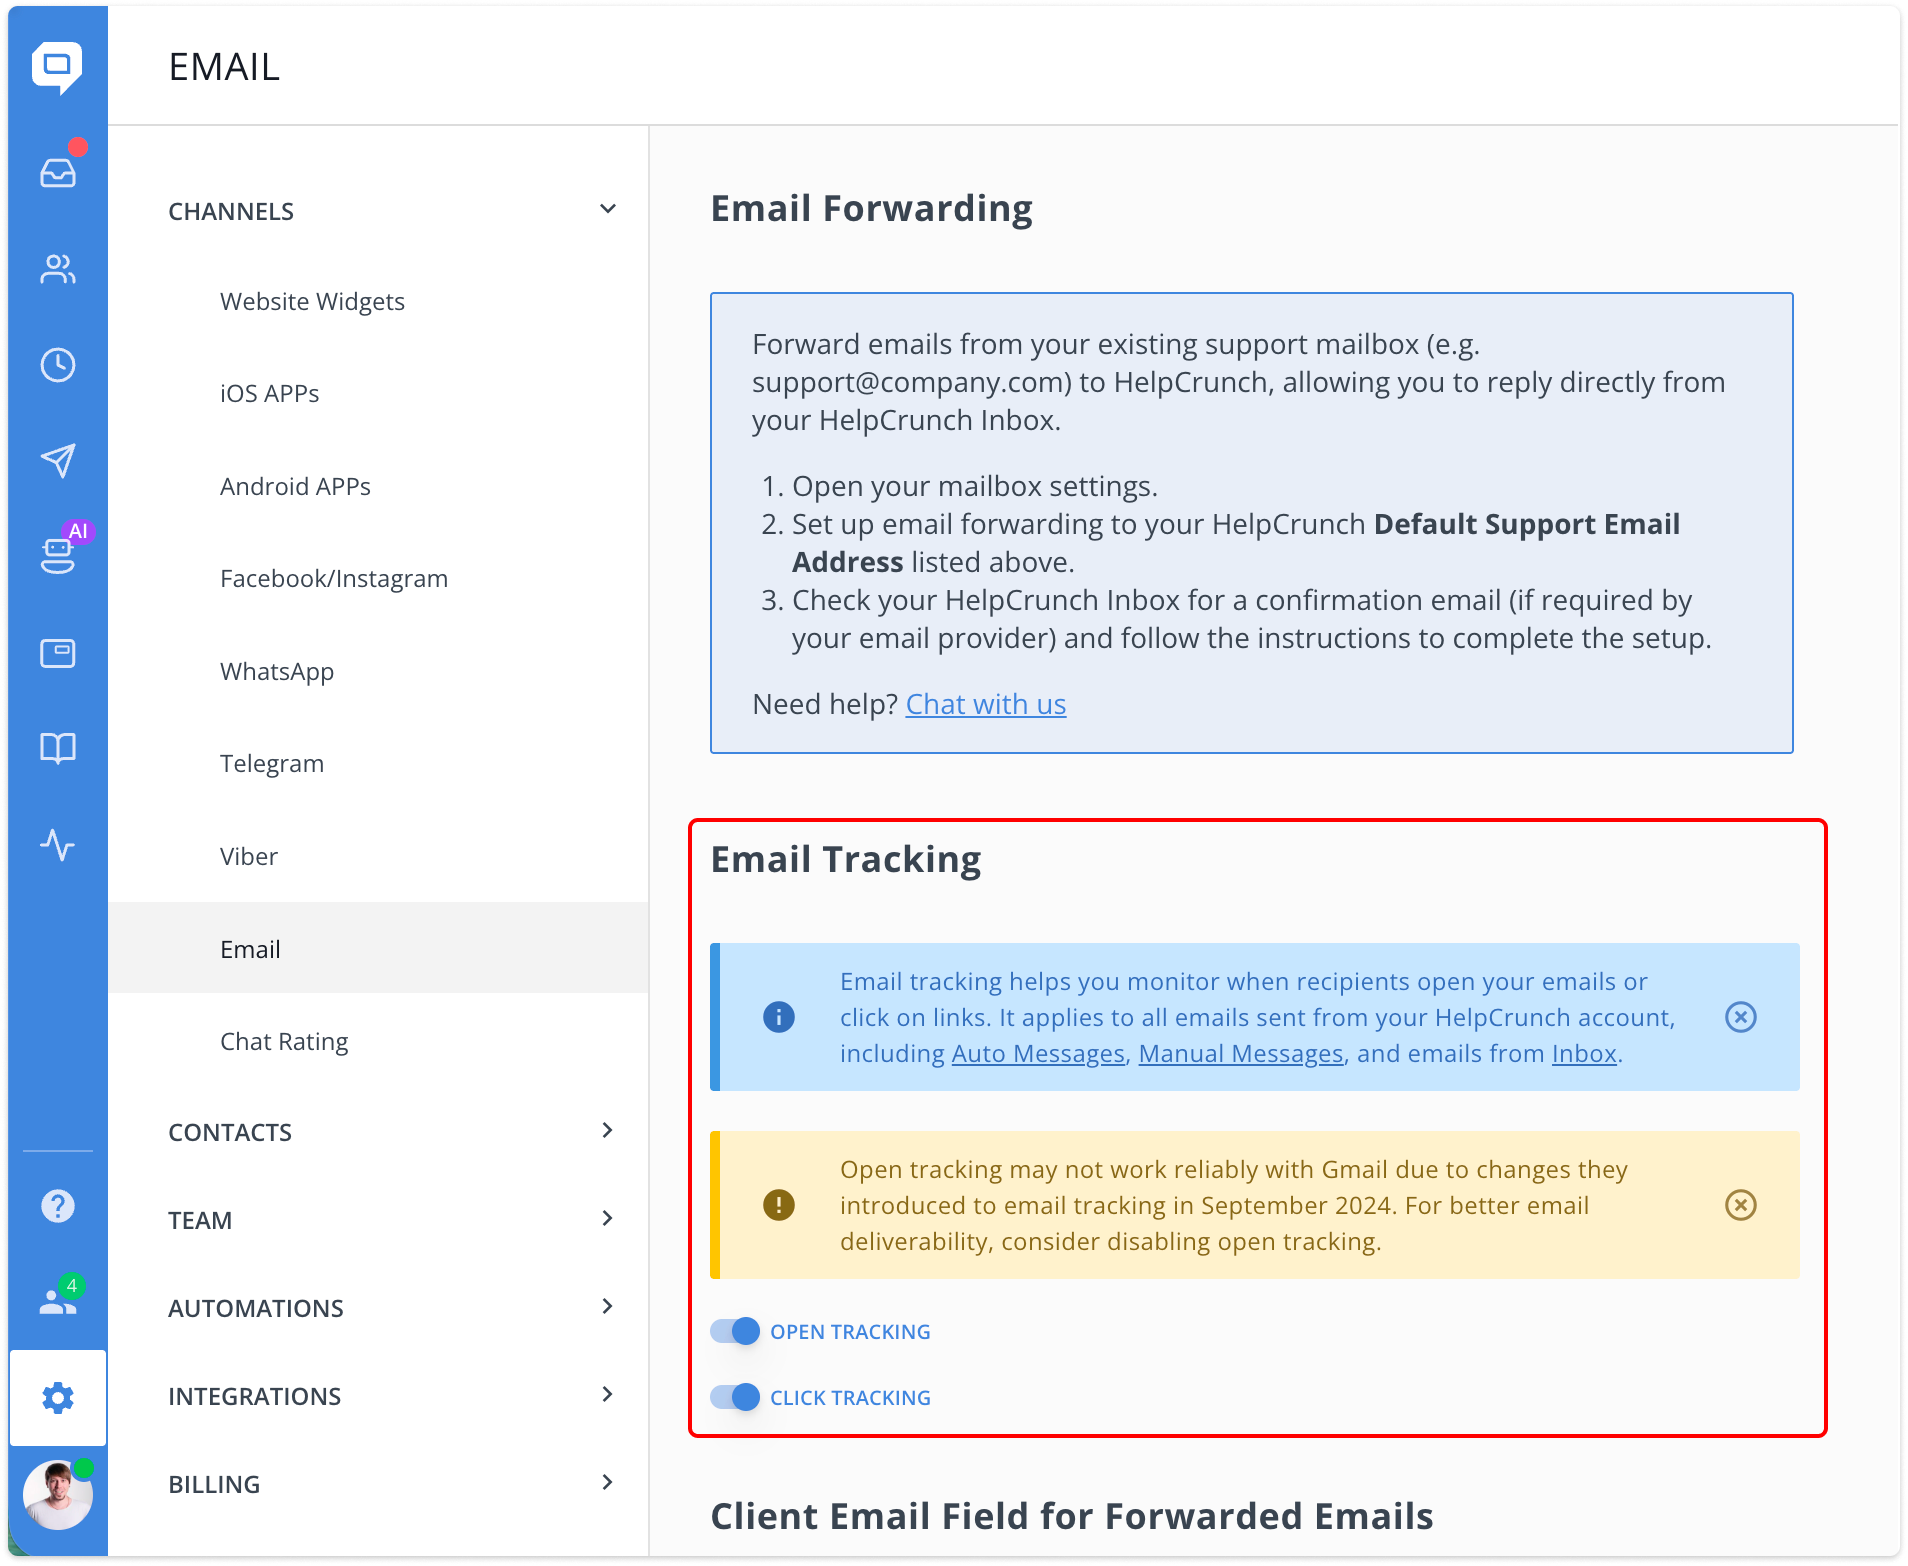Expand the Contacts section
1908x1566 pixels.
(607, 1130)
